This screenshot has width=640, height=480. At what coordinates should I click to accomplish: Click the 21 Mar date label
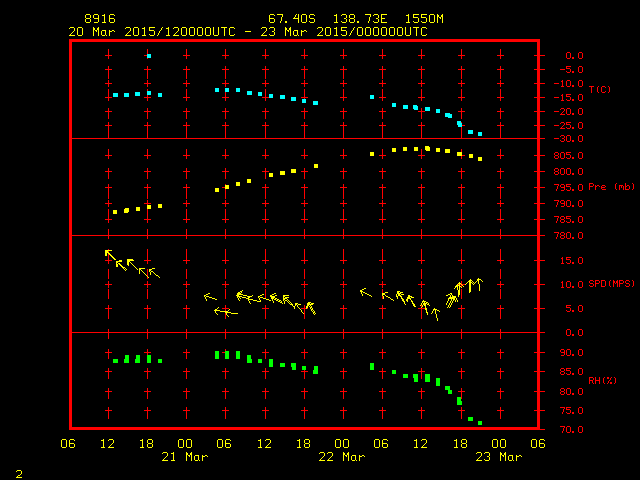tap(185, 457)
